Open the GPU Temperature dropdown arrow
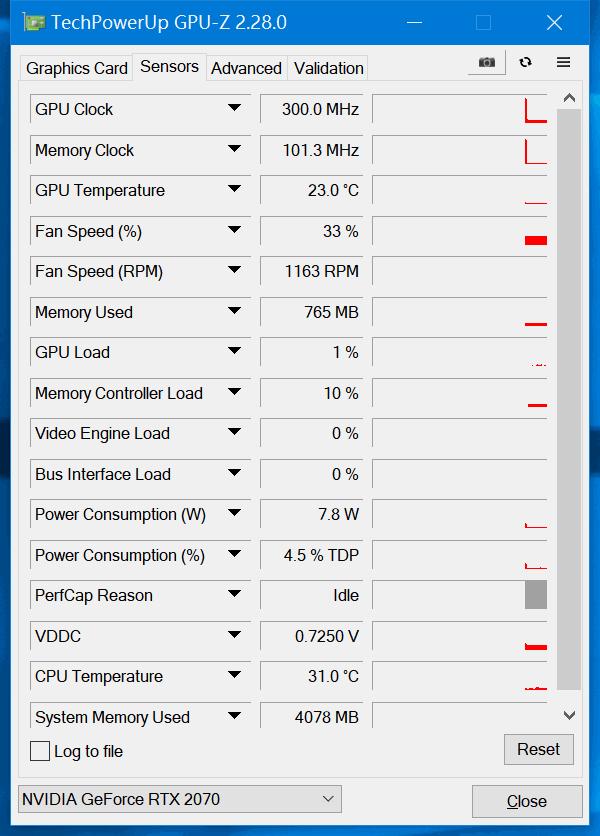The image size is (600, 836). [234, 189]
